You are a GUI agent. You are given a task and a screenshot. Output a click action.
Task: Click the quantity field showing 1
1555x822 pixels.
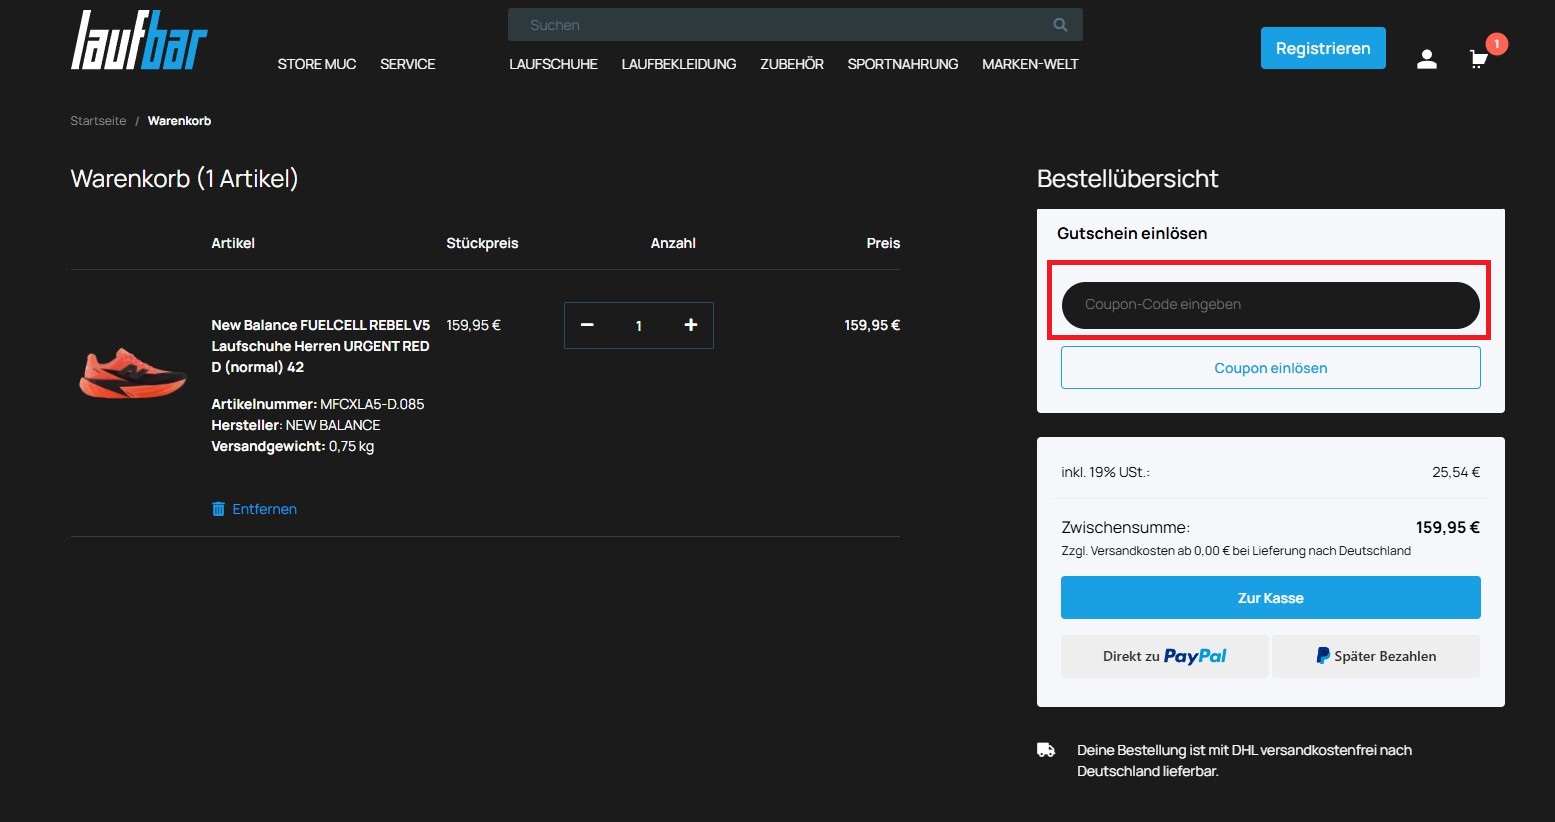pyautogui.click(x=639, y=326)
